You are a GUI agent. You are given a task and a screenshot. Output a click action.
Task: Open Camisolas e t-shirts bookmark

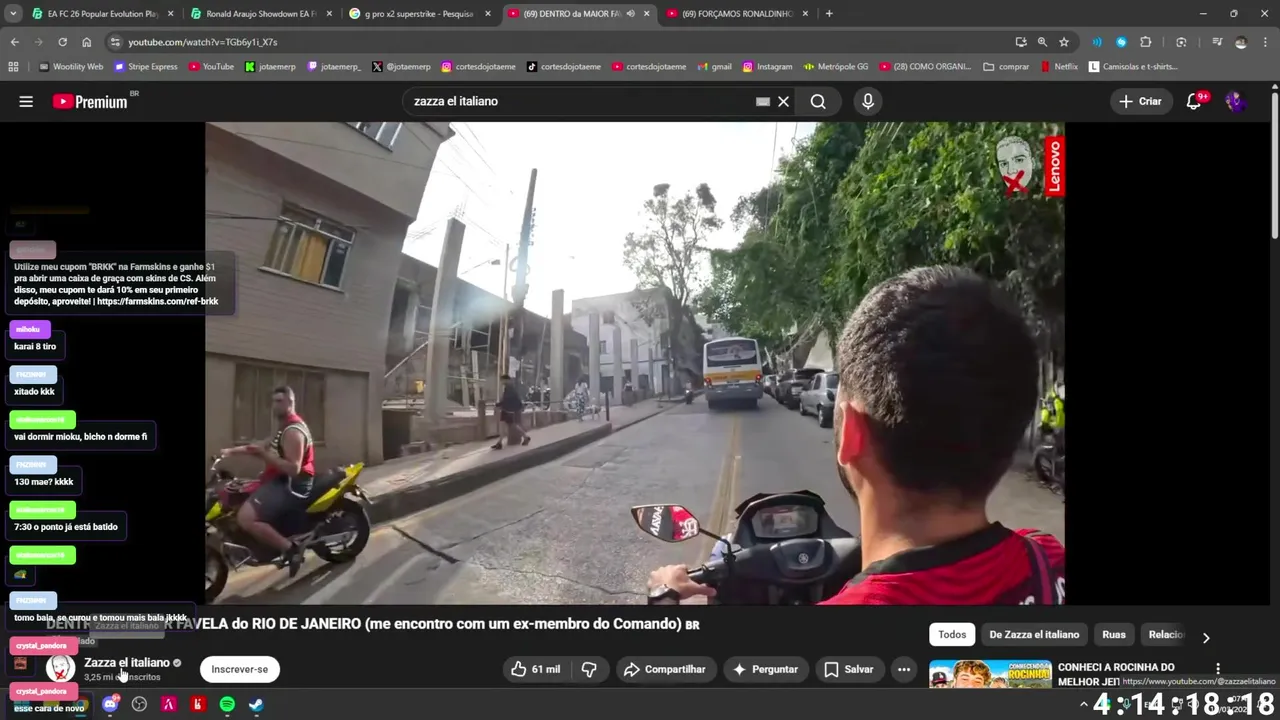pyautogui.click(x=1134, y=67)
